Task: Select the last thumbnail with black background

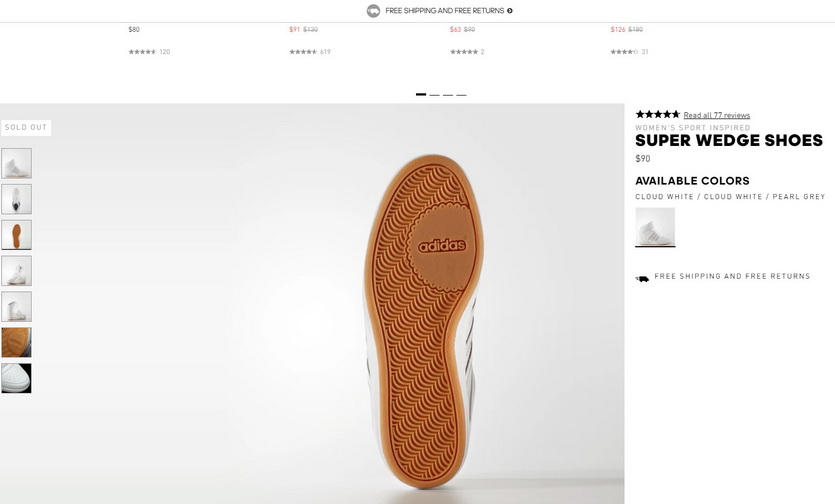Action: [x=16, y=378]
